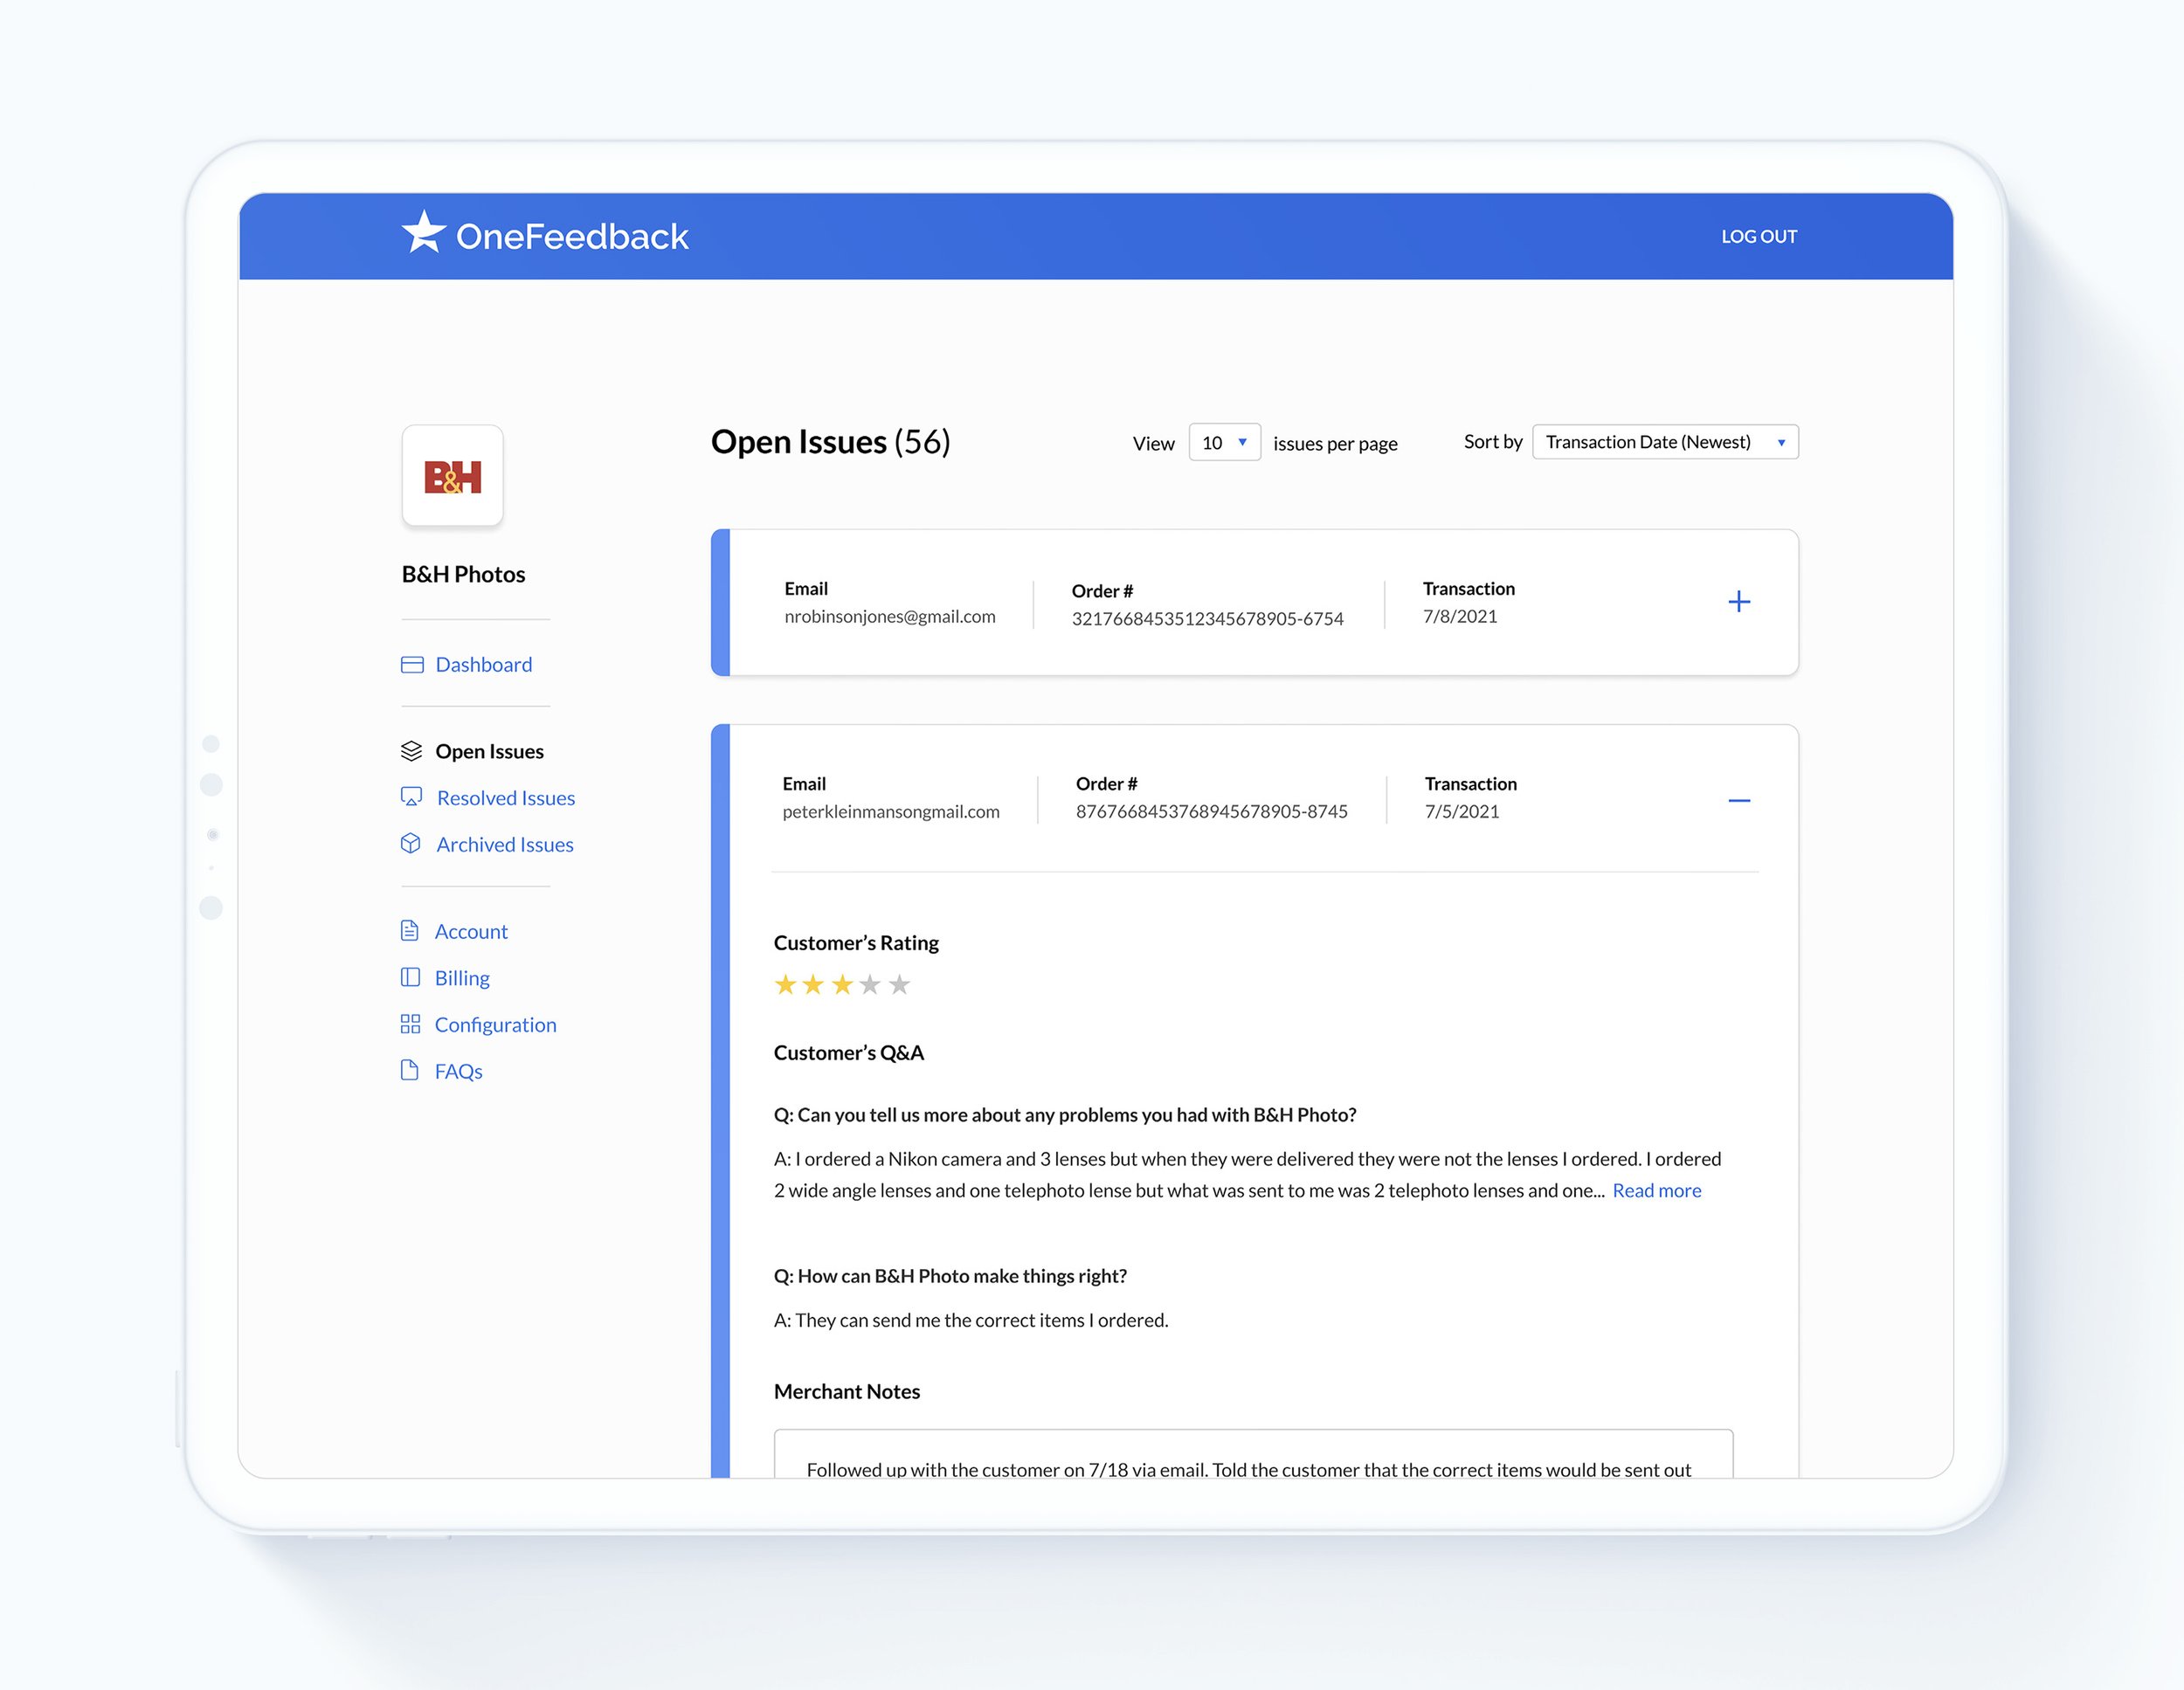Click the OneFeedback brand name
This screenshot has height=1690, width=2184.
tap(572, 237)
